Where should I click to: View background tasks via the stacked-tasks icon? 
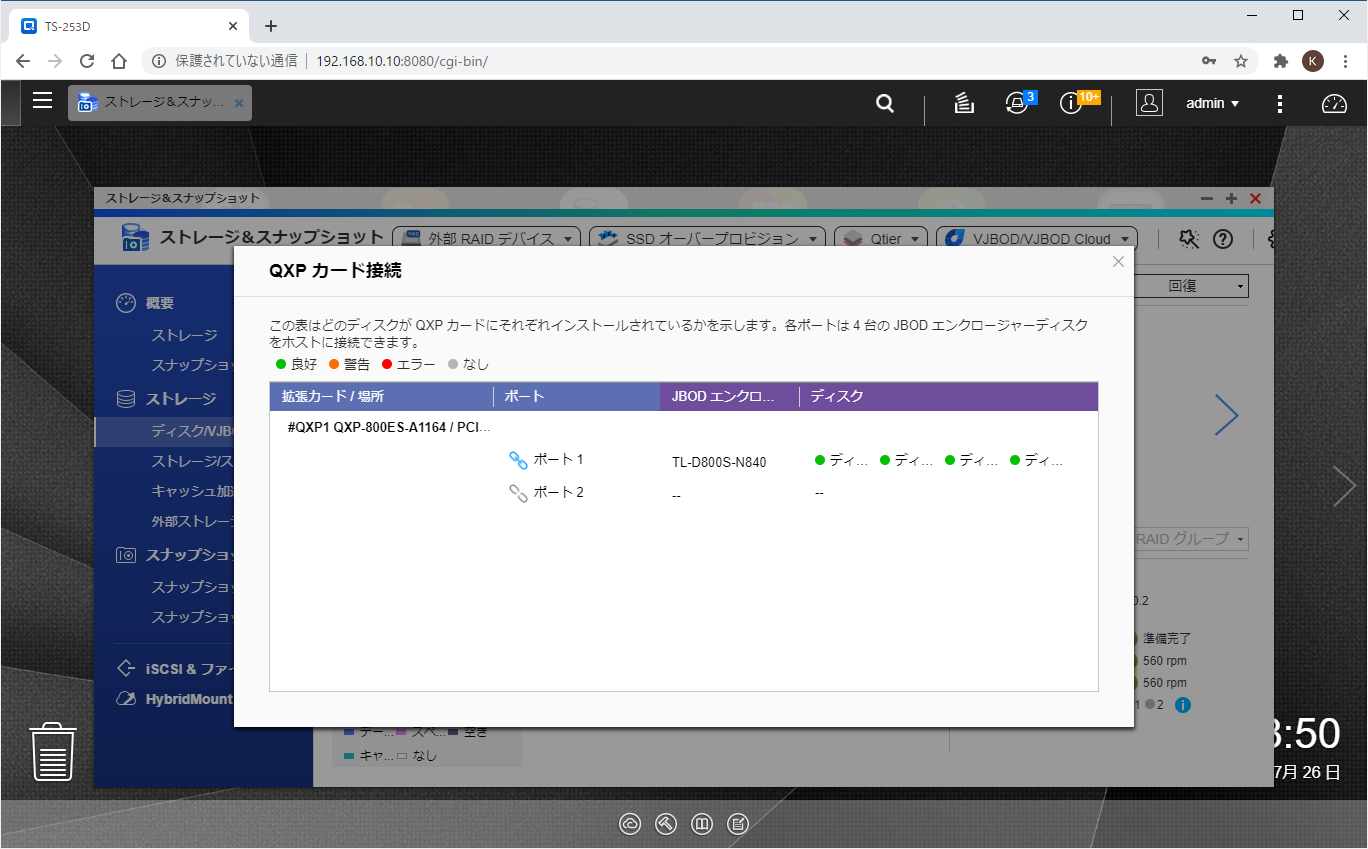[x=963, y=102]
